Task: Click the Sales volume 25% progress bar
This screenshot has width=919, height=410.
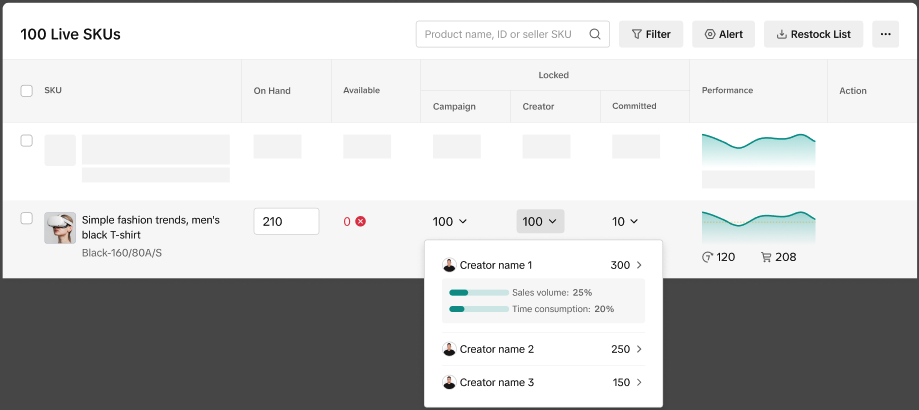Action: pyautogui.click(x=479, y=293)
